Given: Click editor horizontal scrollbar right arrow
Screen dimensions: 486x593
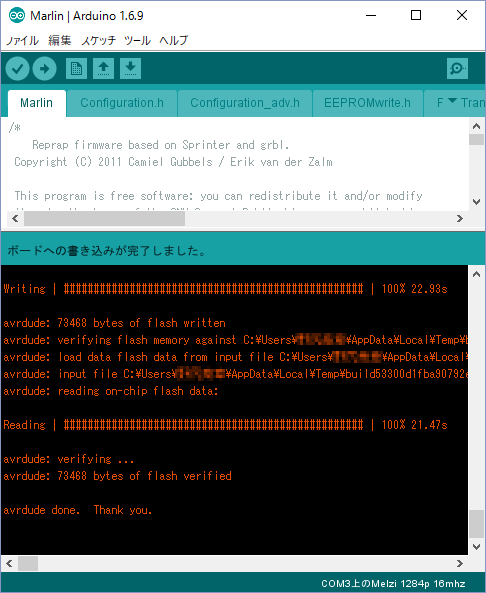Looking at the screenshot, I should pyautogui.click(x=460, y=219).
